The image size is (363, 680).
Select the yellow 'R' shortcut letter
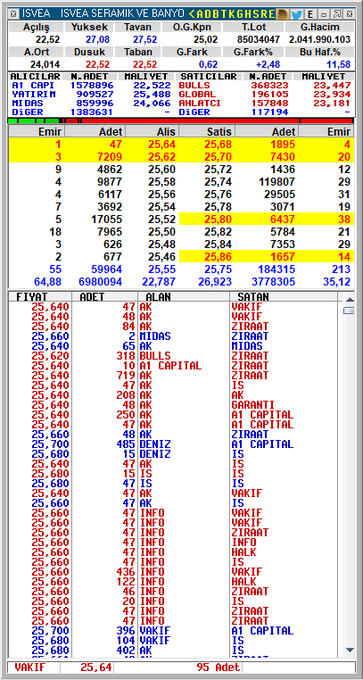click(x=265, y=14)
